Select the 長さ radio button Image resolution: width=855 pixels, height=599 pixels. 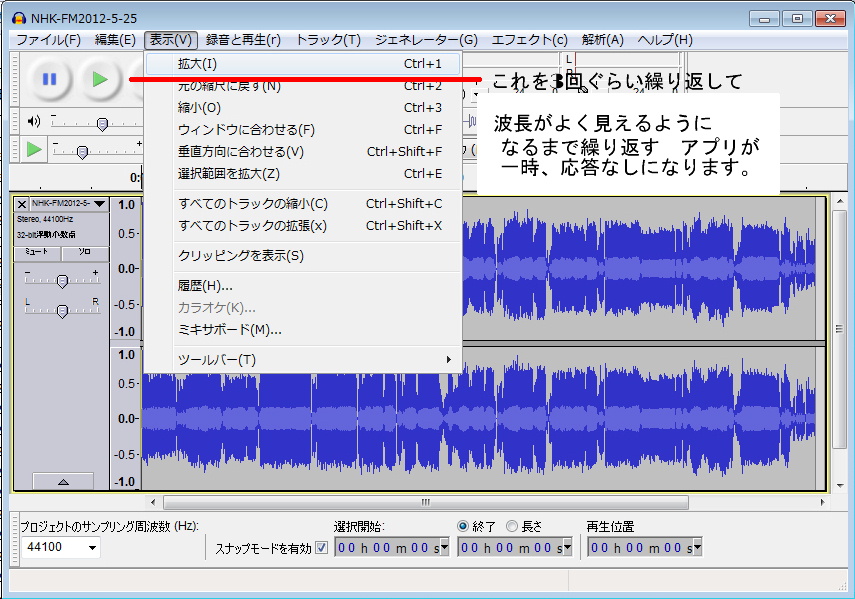tap(512, 526)
